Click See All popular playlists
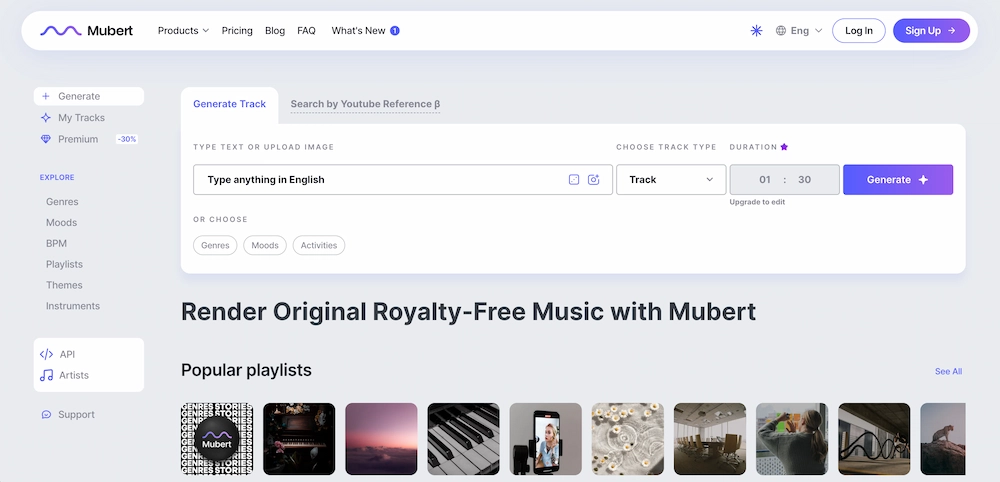Viewport: 1000px width, 482px height. point(948,371)
